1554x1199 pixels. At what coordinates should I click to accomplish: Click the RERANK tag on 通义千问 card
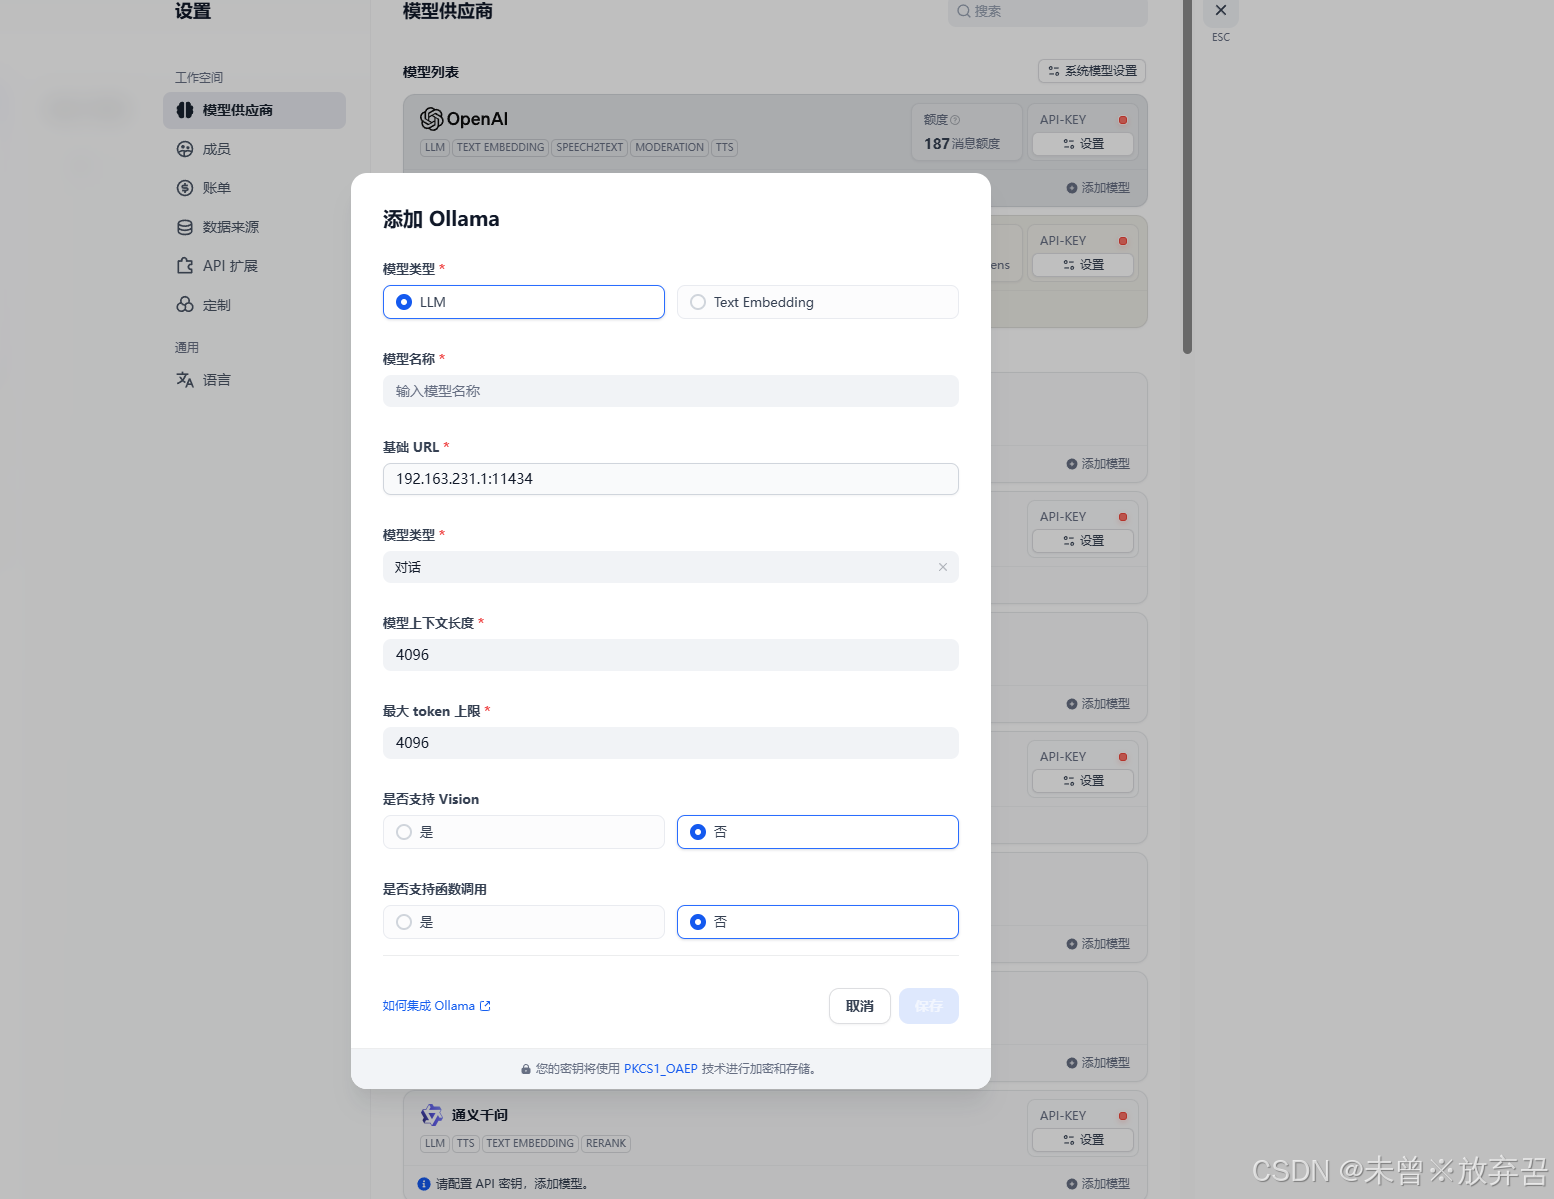(606, 1143)
